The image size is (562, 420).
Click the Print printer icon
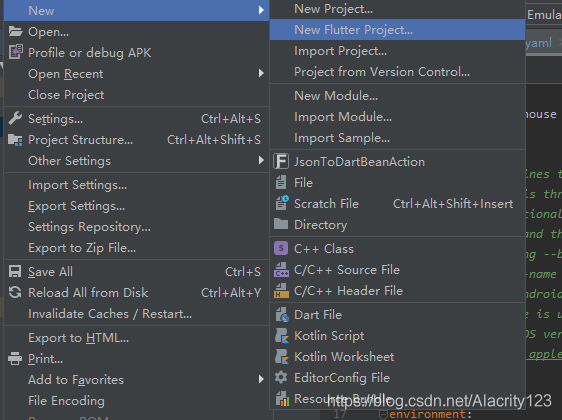[x=15, y=358]
